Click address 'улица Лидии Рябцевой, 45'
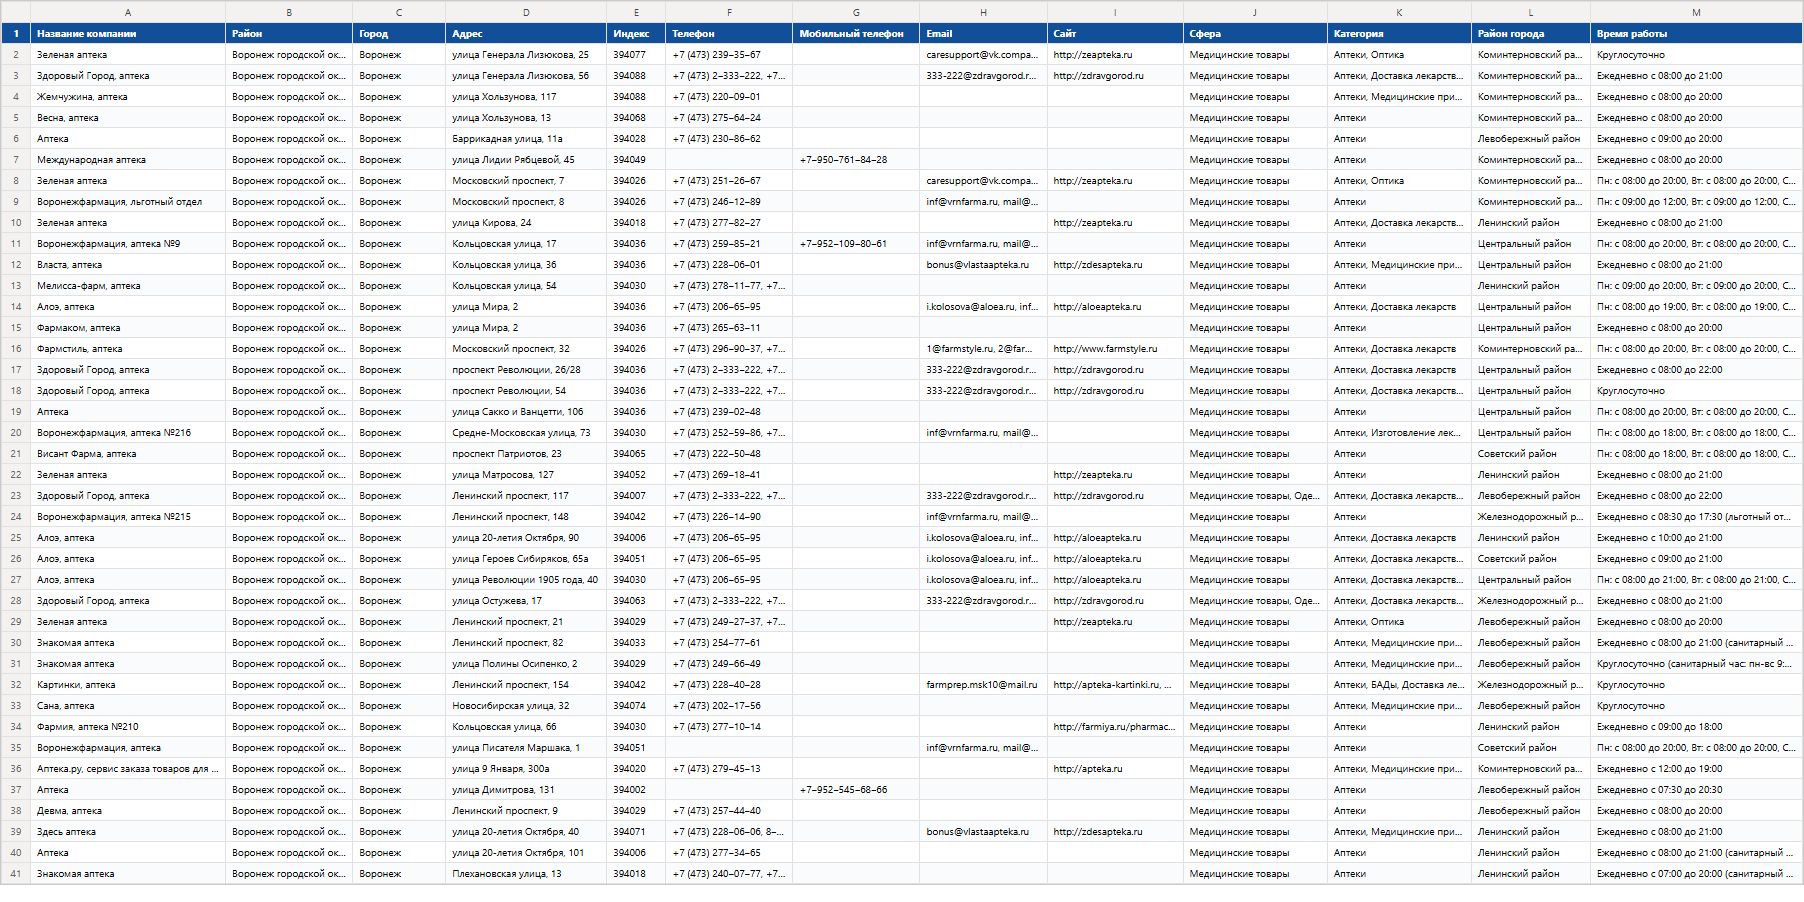Screen dimensions: 1804x902 click(x=526, y=160)
